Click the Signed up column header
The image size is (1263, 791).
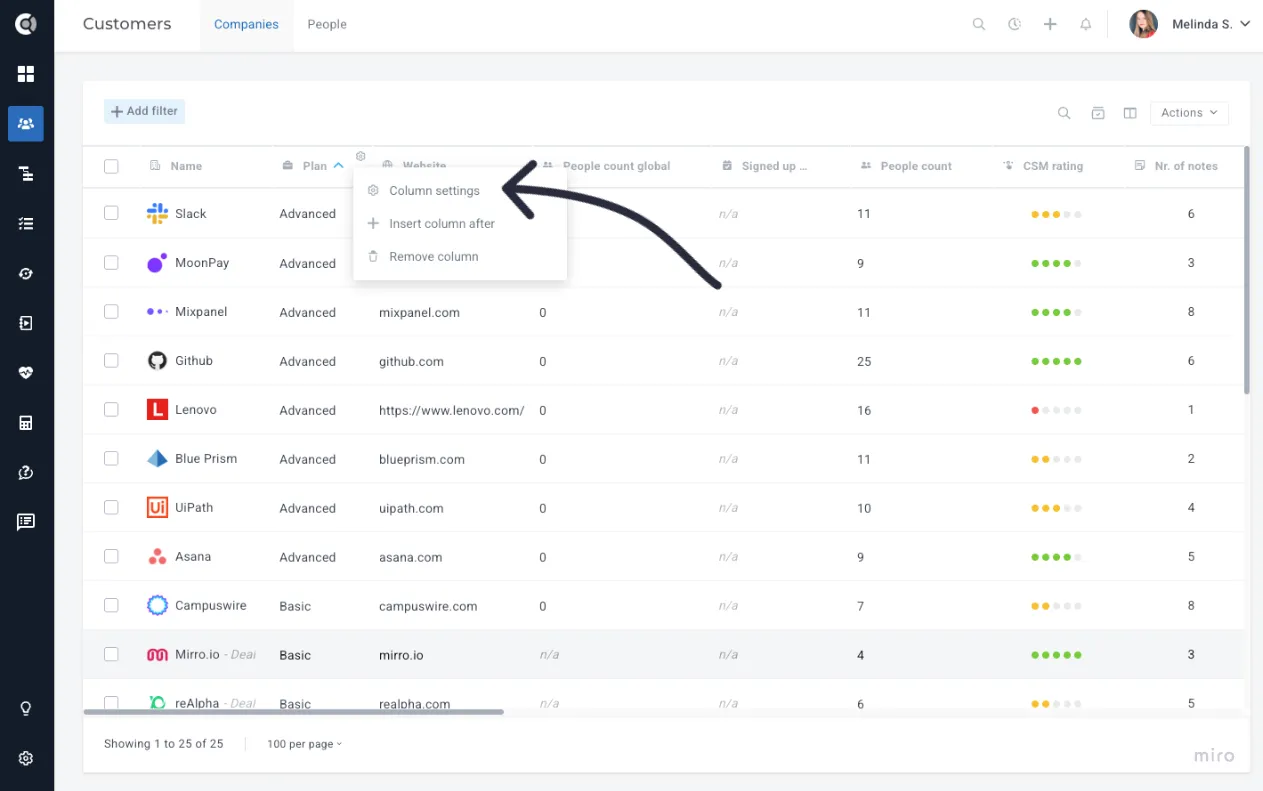pyautogui.click(x=774, y=166)
